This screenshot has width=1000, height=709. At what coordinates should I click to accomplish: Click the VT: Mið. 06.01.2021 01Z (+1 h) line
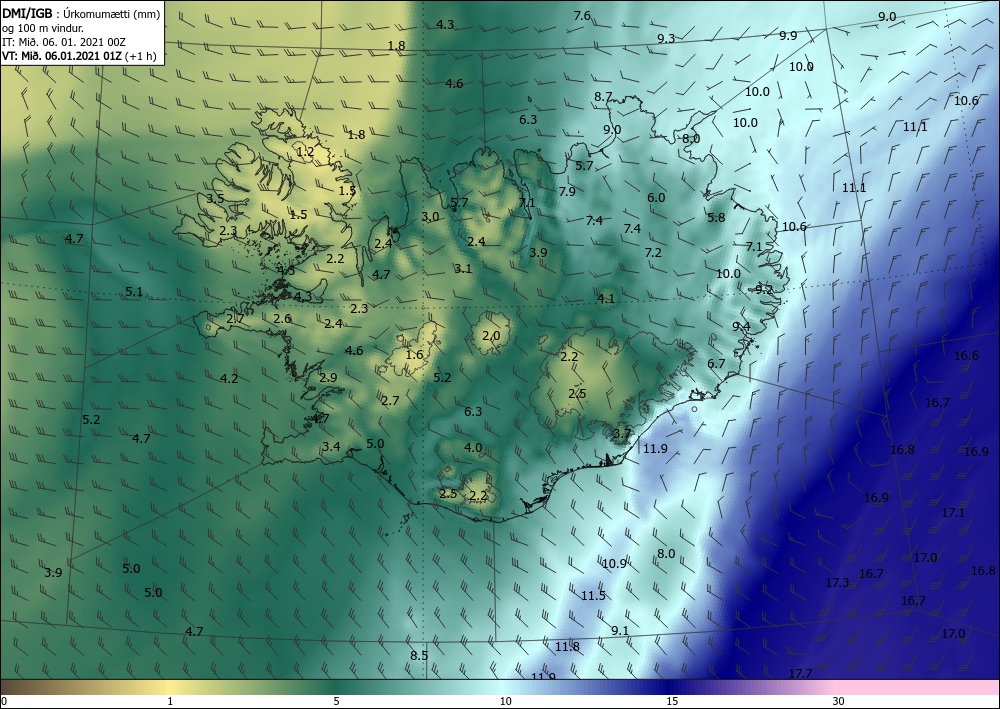pos(77,55)
